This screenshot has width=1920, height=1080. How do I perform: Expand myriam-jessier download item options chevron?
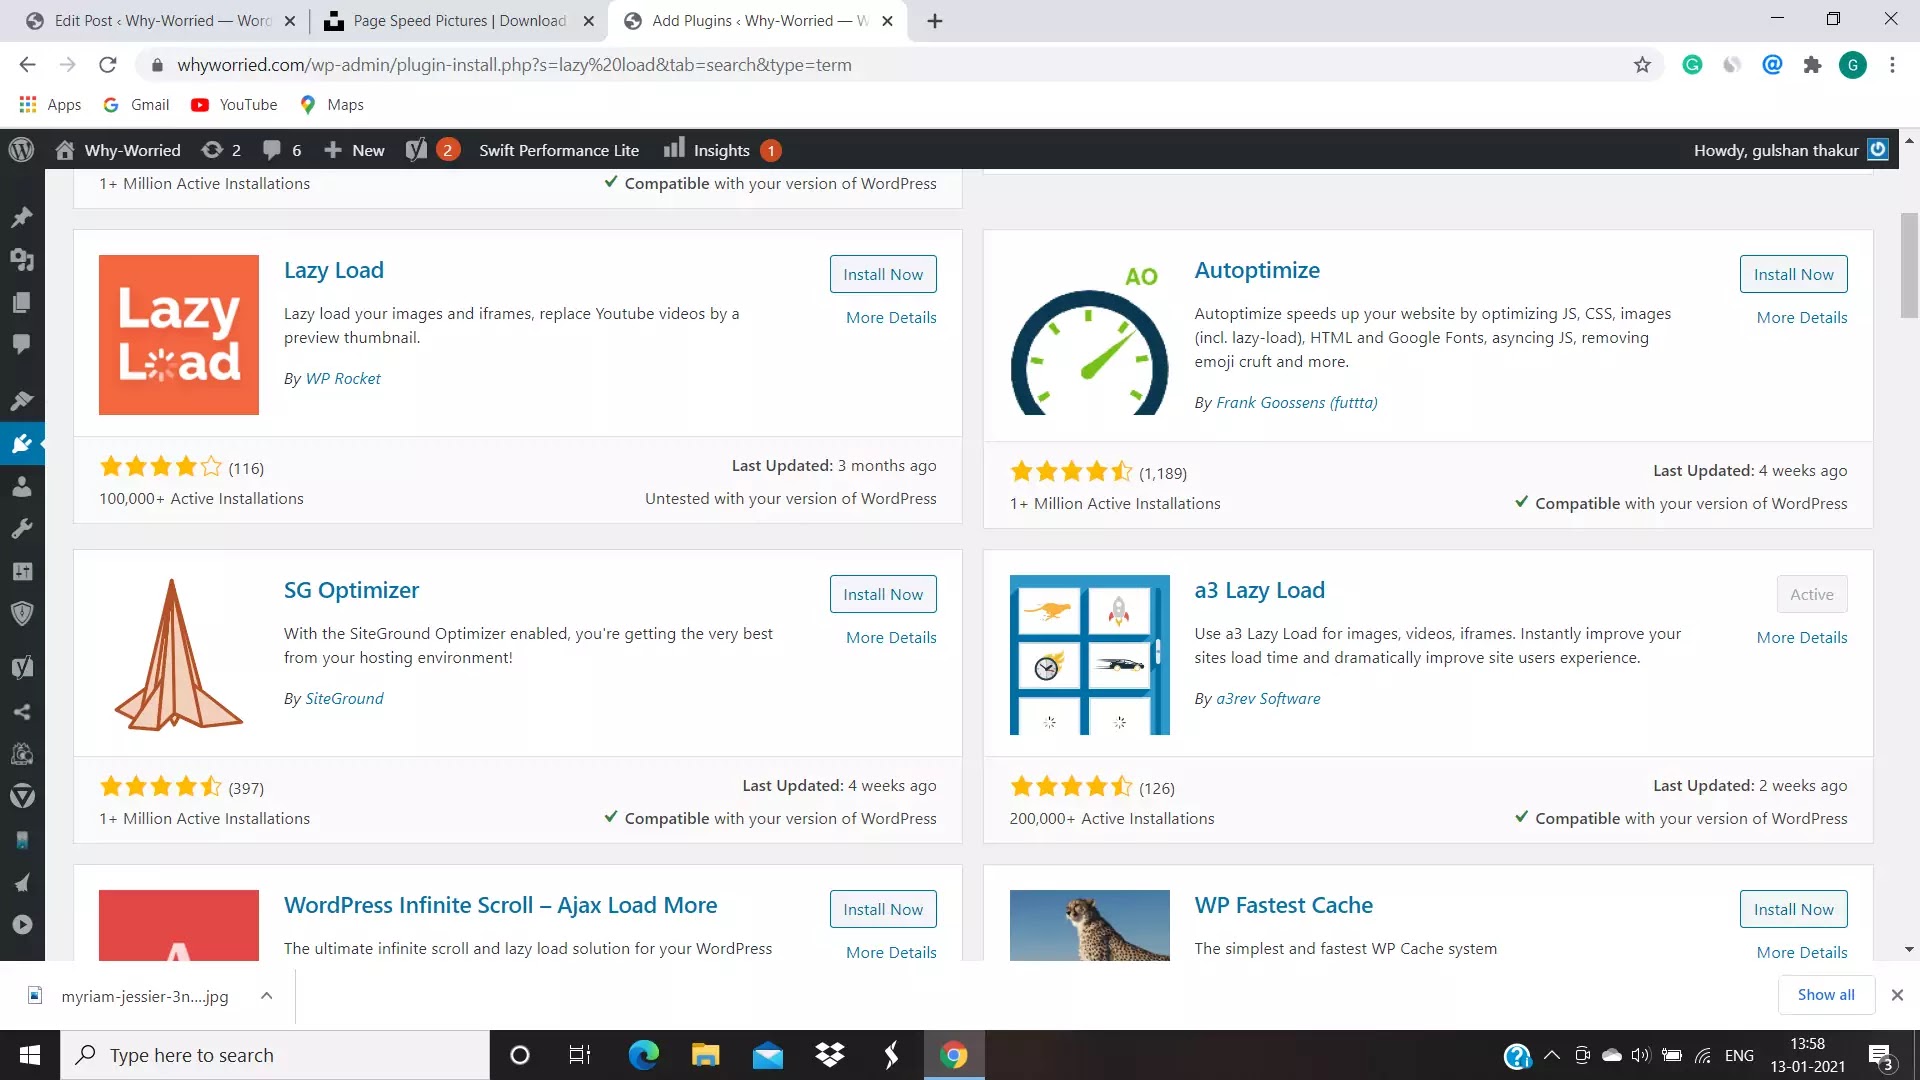click(266, 996)
